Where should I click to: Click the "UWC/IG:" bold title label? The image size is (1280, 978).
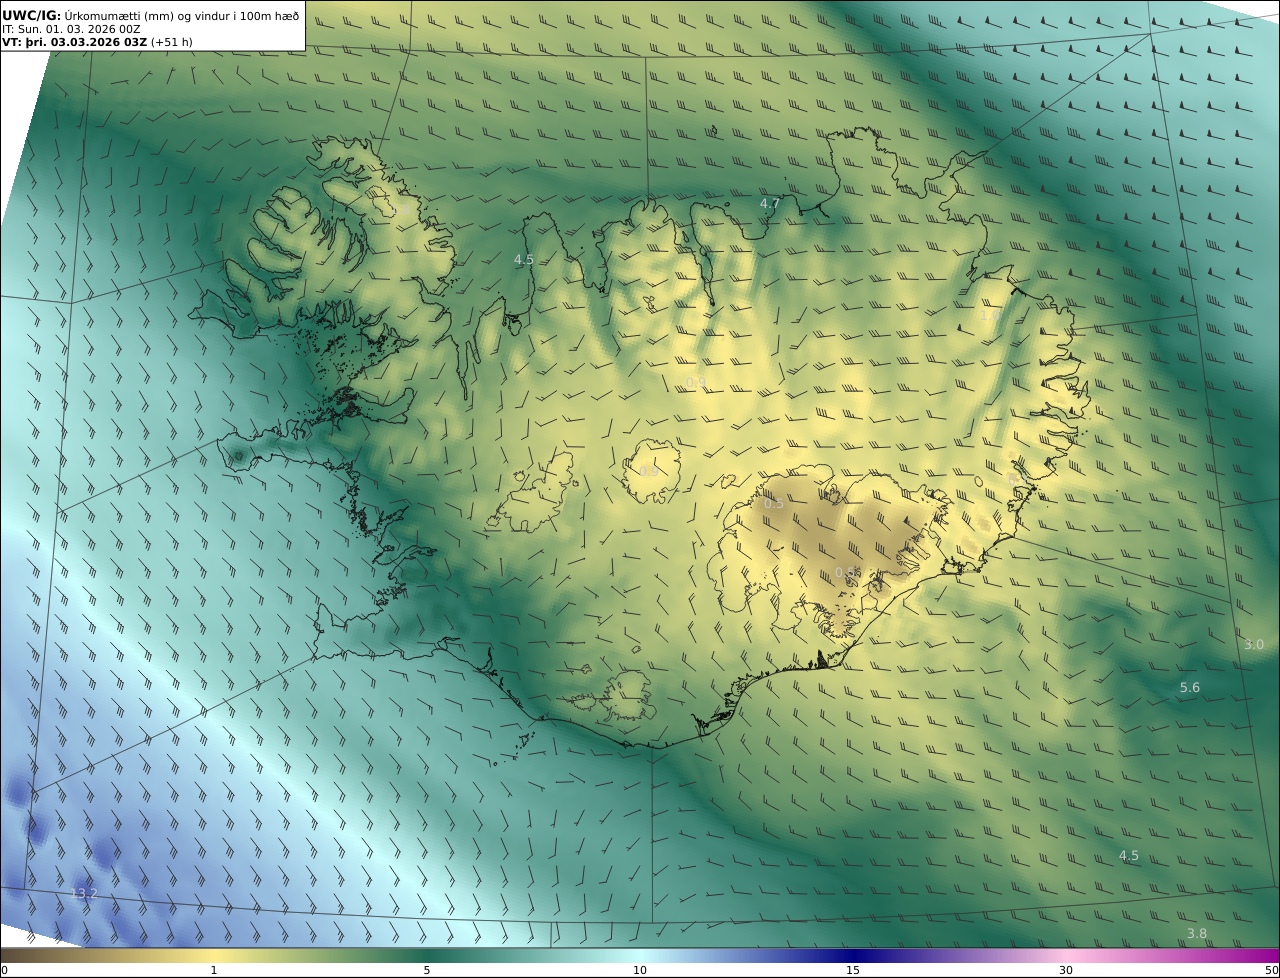coord(32,15)
